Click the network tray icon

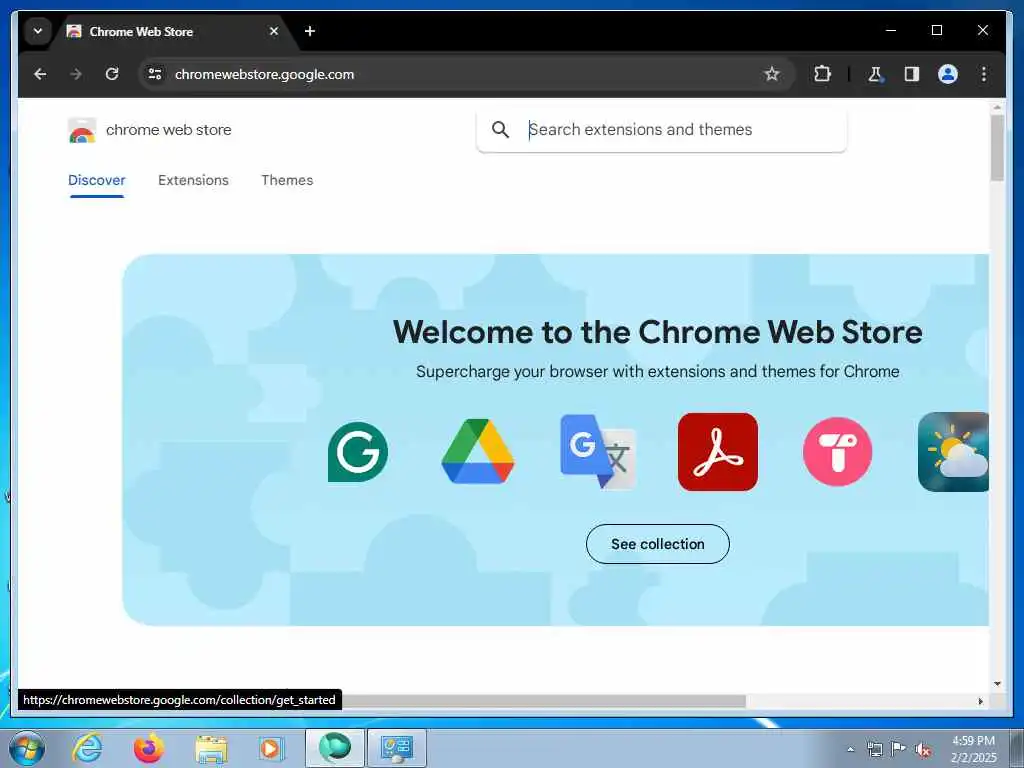(x=874, y=749)
